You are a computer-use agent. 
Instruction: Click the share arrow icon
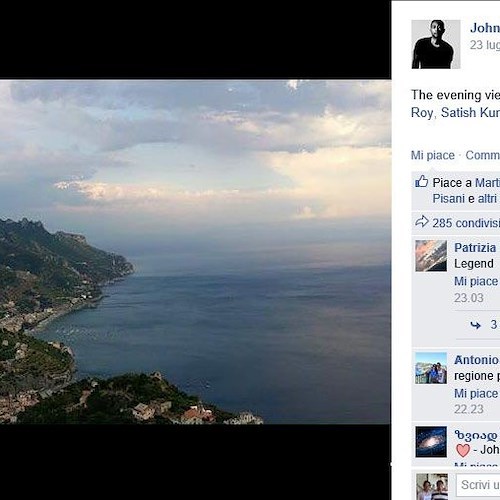[x=422, y=221]
